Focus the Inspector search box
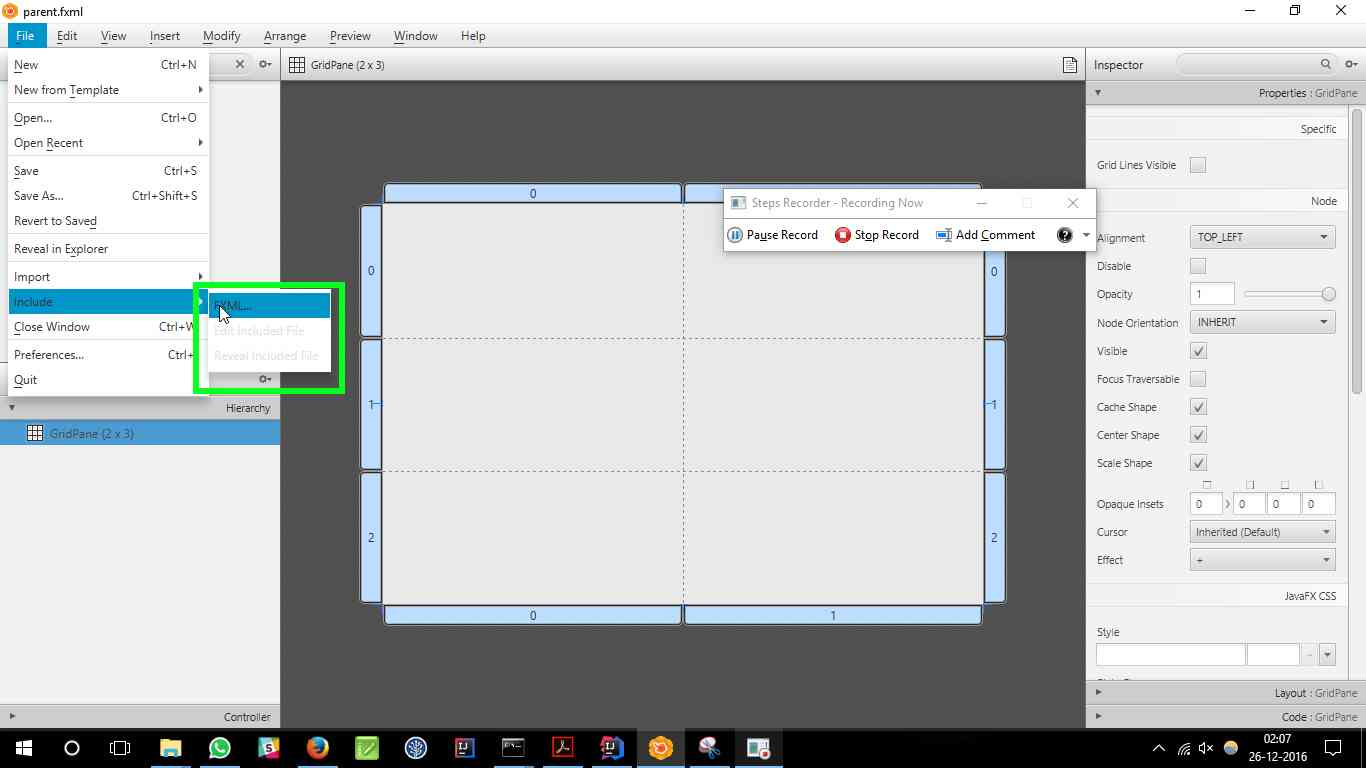The image size is (1366, 768). point(1256,64)
